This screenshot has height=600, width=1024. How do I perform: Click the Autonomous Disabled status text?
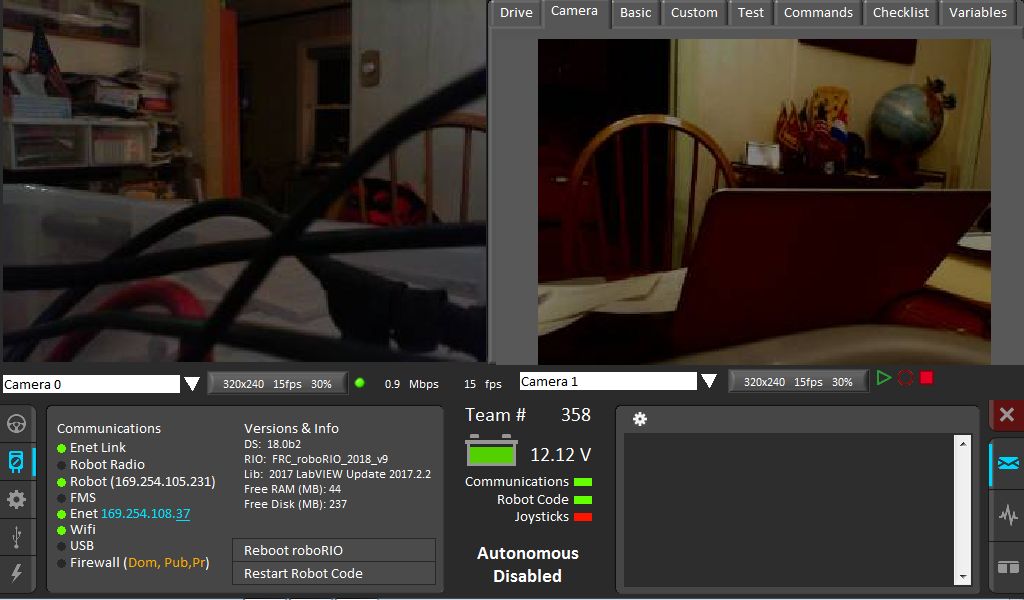click(x=528, y=565)
